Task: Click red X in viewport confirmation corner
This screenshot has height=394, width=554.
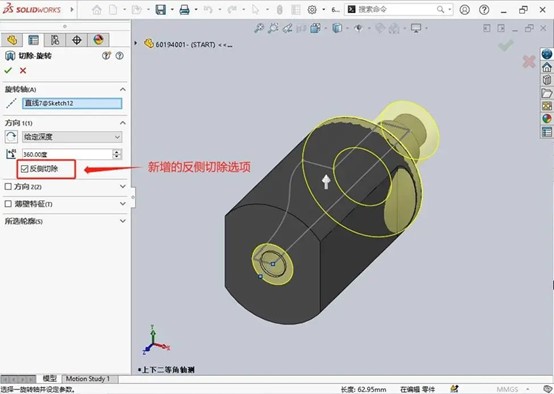Action: click(529, 62)
